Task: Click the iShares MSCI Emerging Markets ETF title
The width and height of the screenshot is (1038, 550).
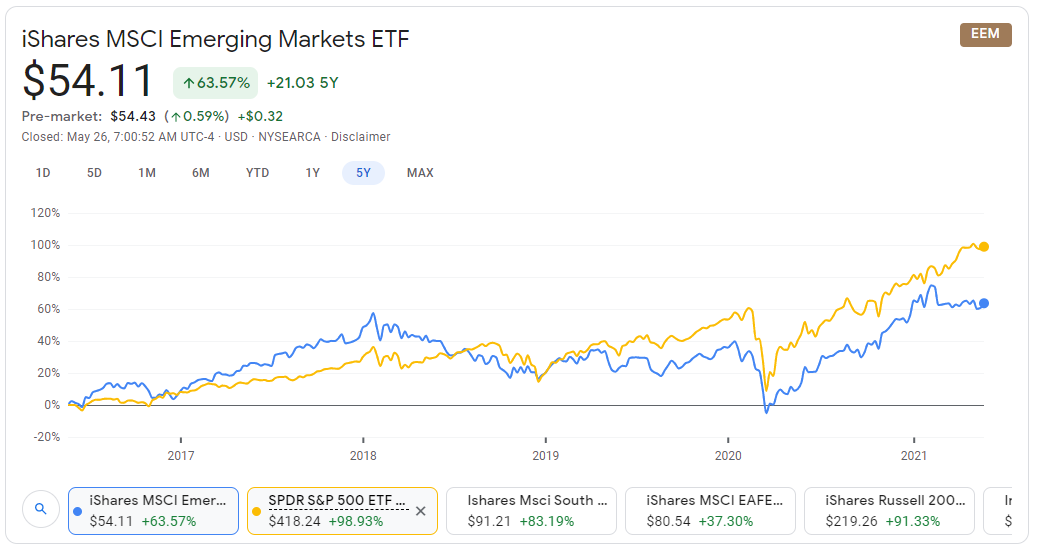Action: coord(215,39)
